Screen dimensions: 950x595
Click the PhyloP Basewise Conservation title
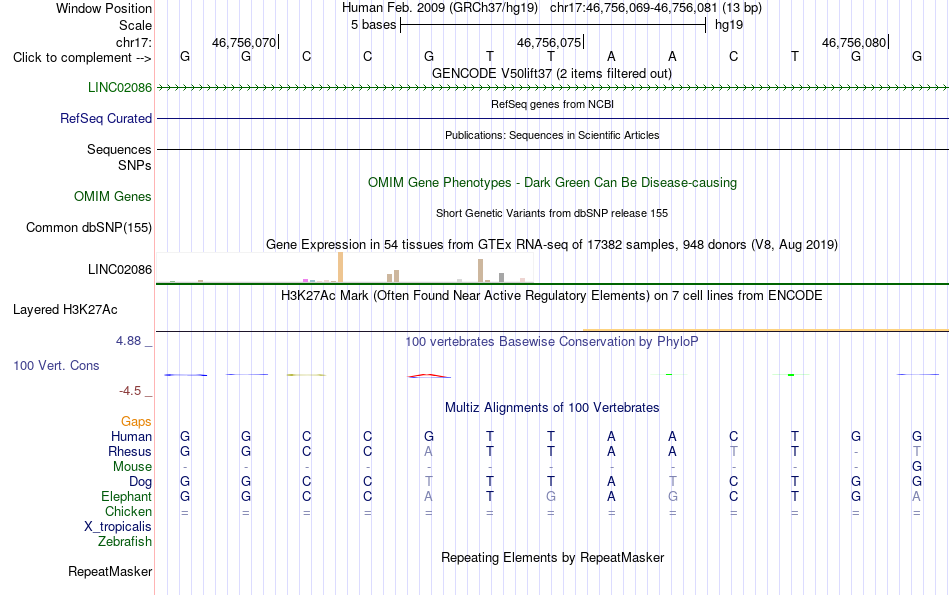(551, 341)
